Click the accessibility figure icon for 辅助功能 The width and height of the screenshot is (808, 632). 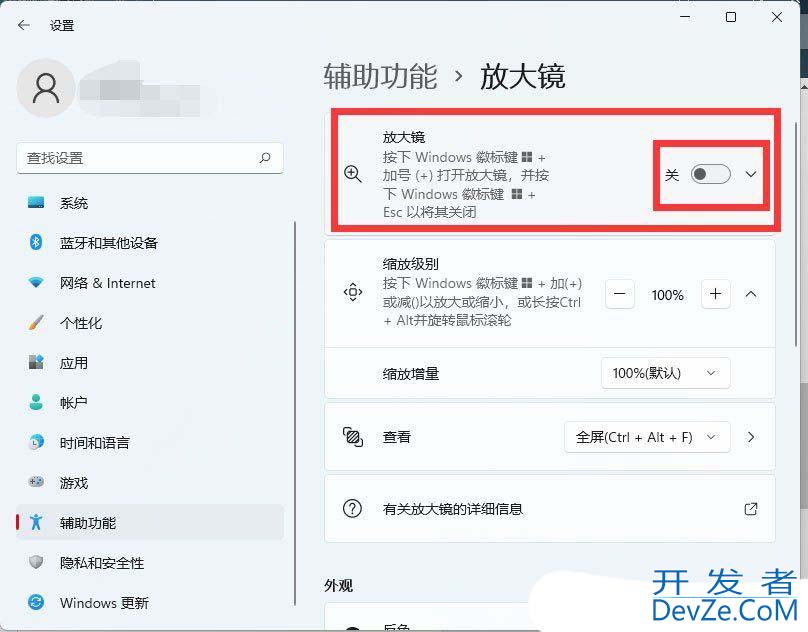[x=36, y=522]
